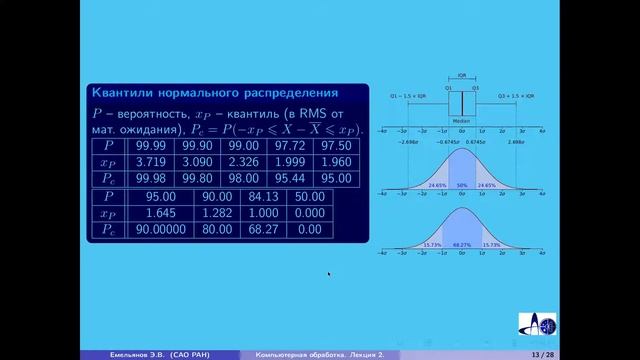Select the quantile value 1.000
Viewport: 640px width, 360px height.
263,213
